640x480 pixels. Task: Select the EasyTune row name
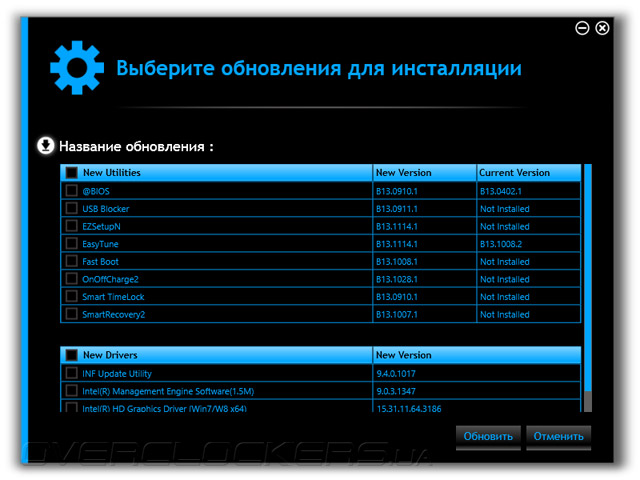[x=100, y=244]
